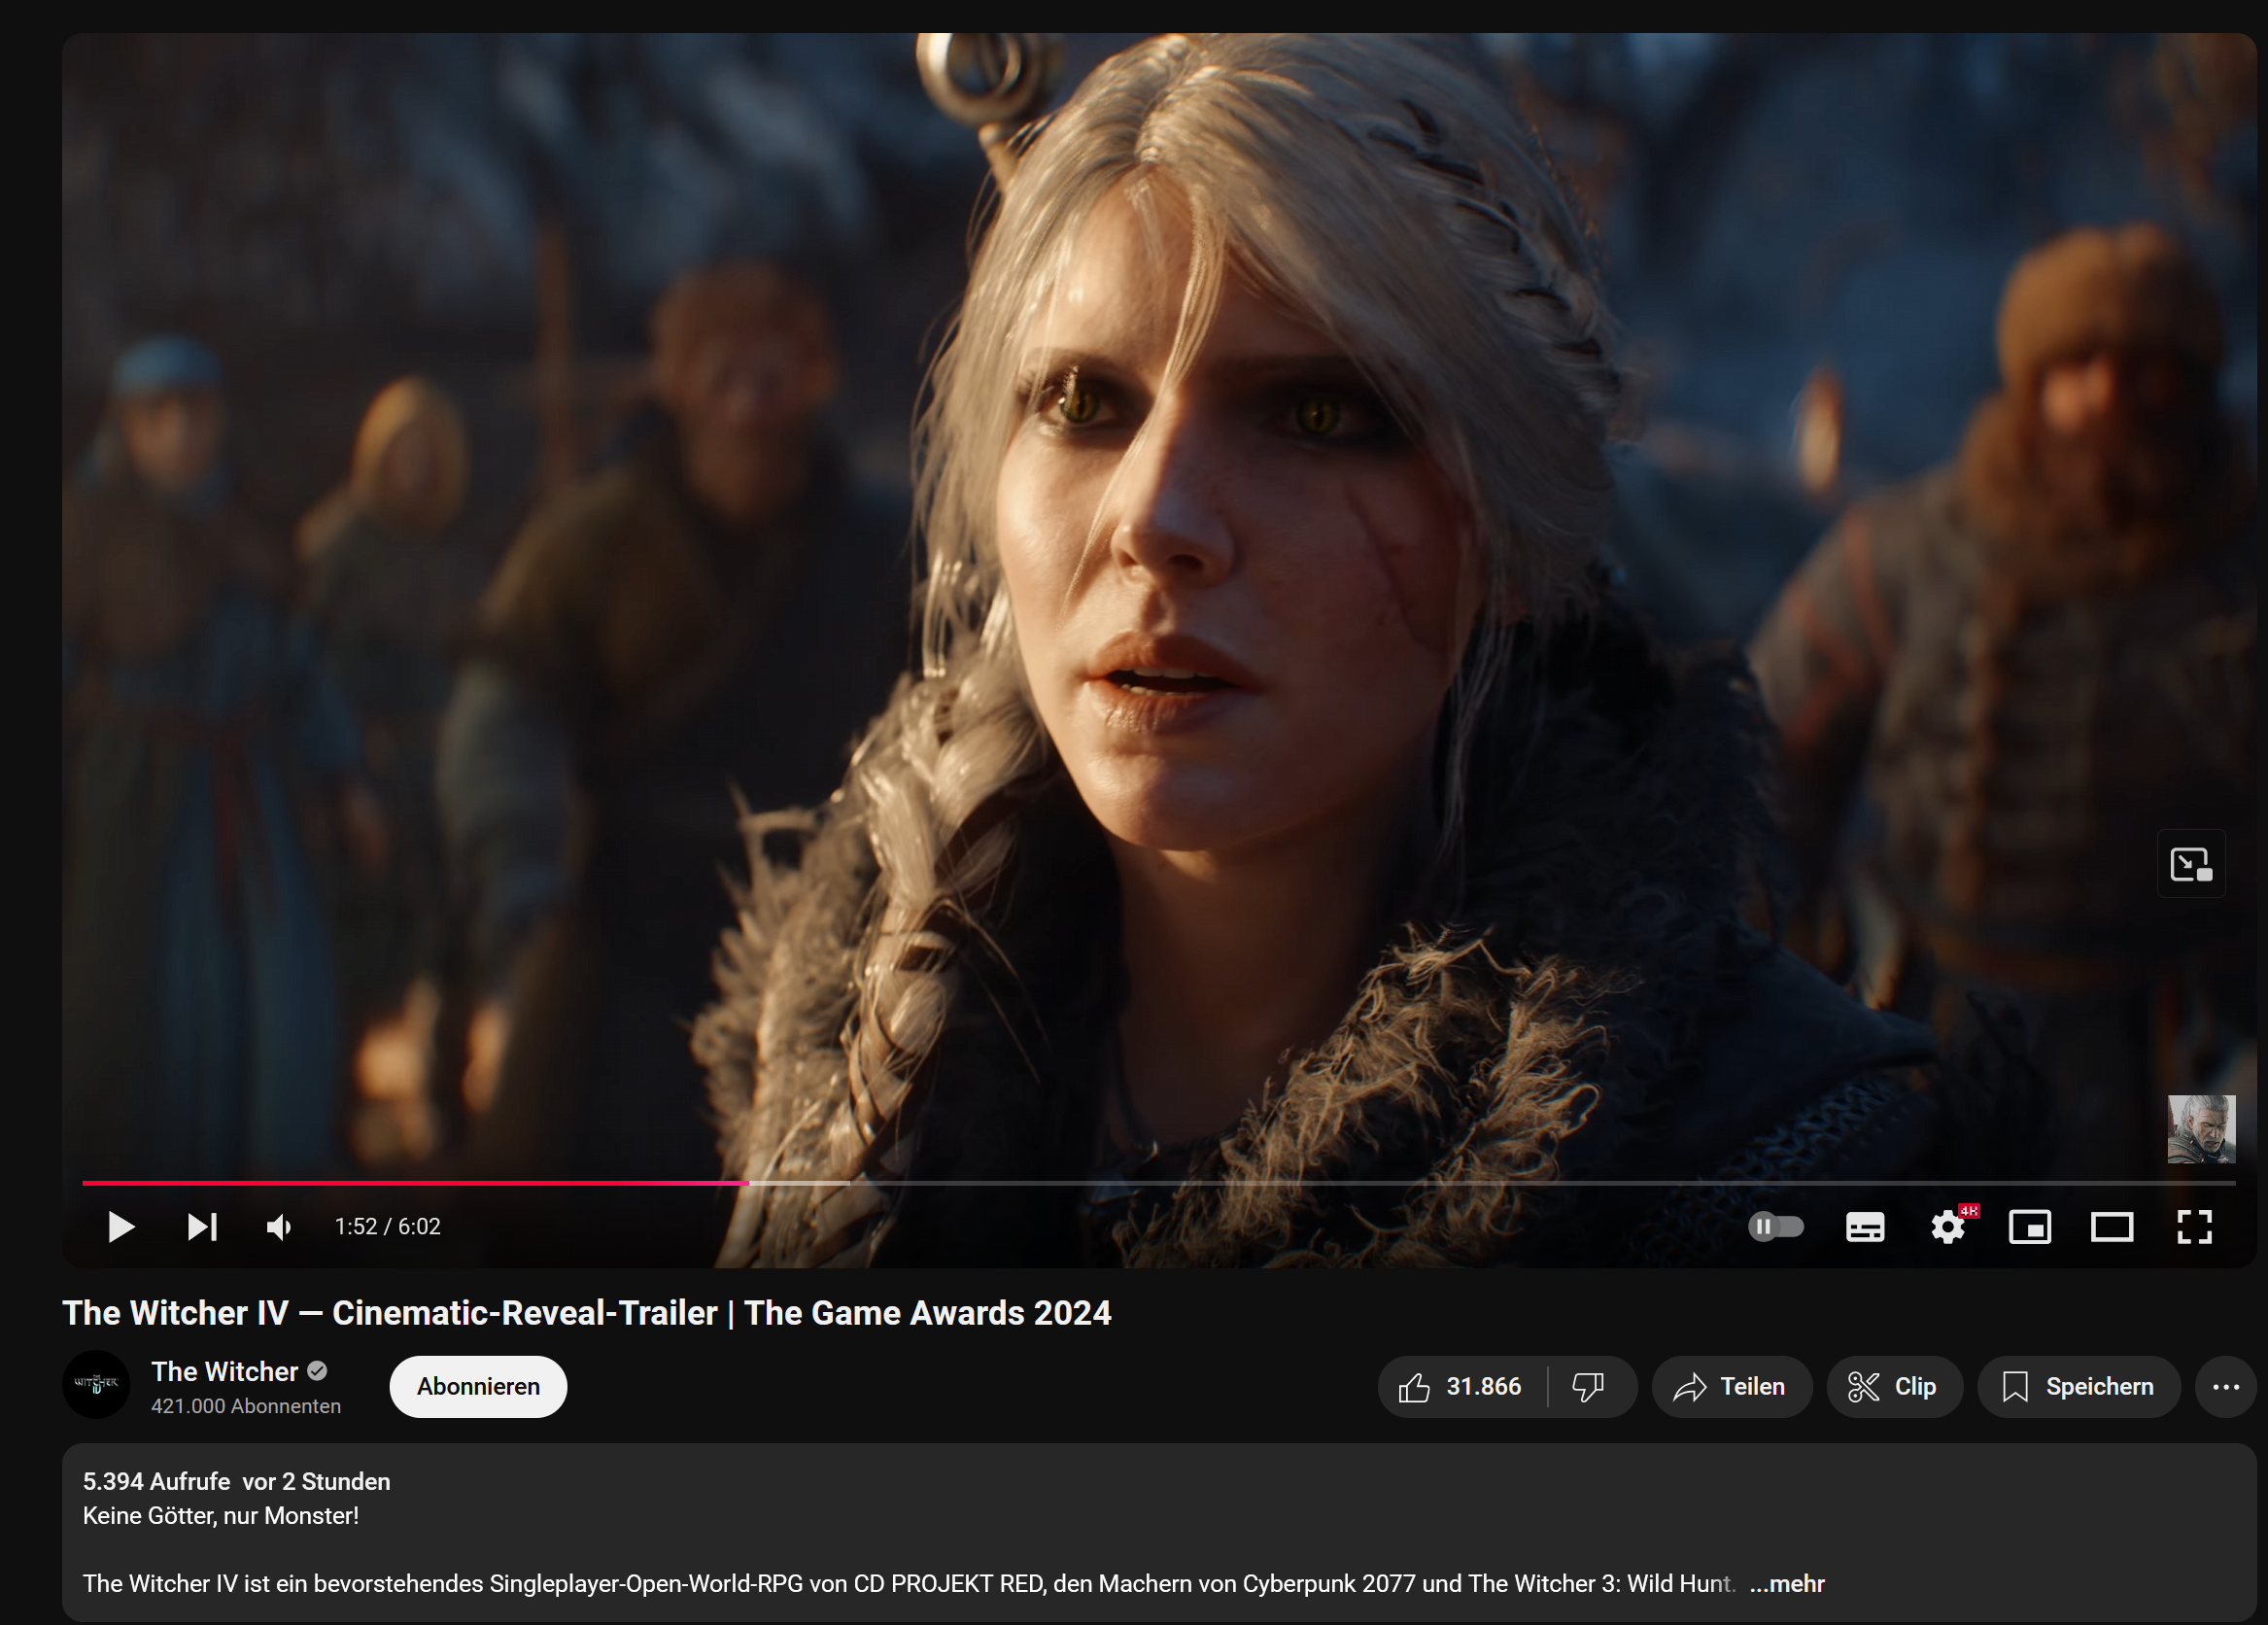Select the next video button
This screenshot has height=1625, width=2268.
(x=201, y=1227)
